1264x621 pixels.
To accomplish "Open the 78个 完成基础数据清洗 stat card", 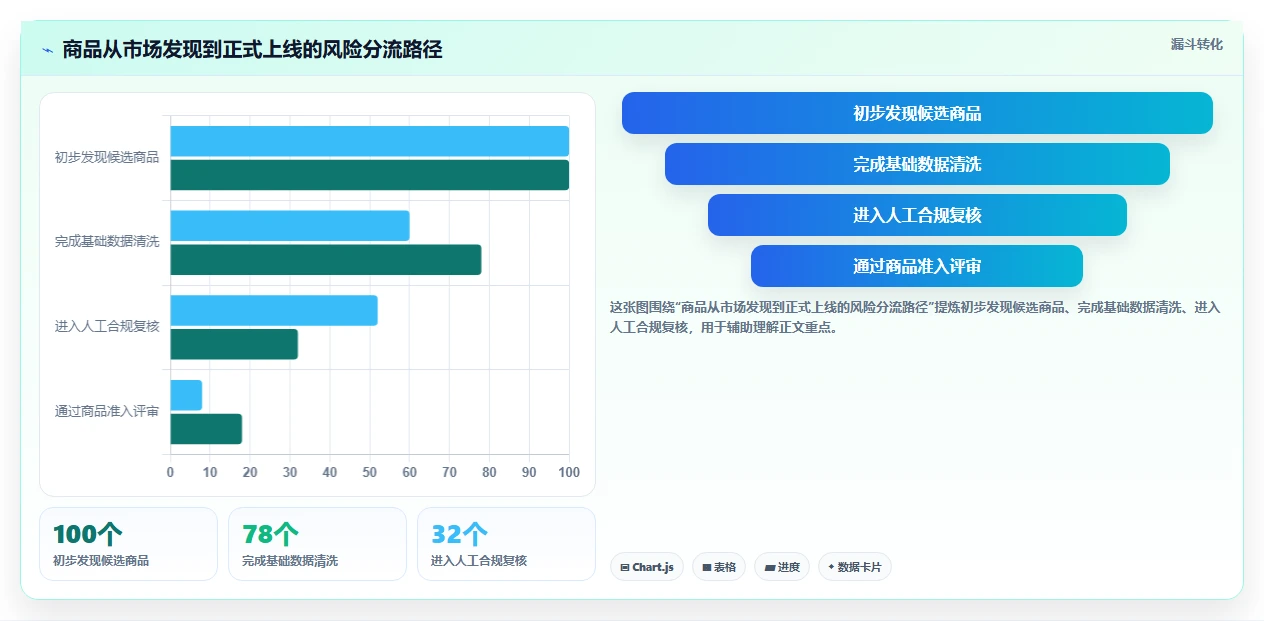I will pyautogui.click(x=317, y=544).
